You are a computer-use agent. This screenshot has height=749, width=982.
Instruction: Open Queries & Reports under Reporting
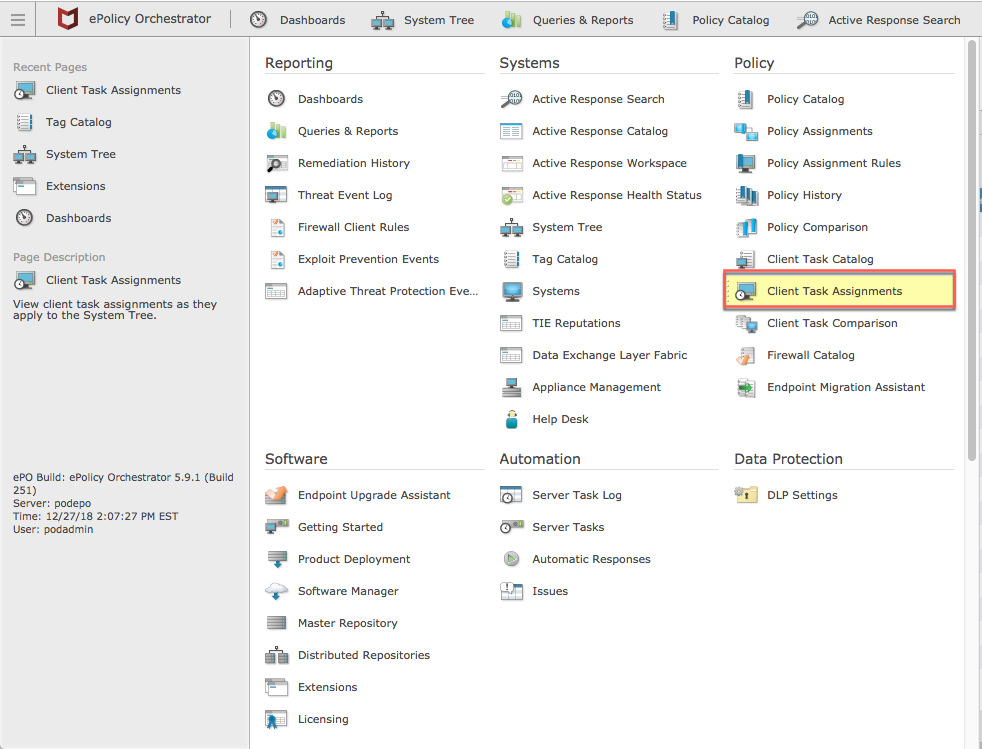(x=348, y=132)
